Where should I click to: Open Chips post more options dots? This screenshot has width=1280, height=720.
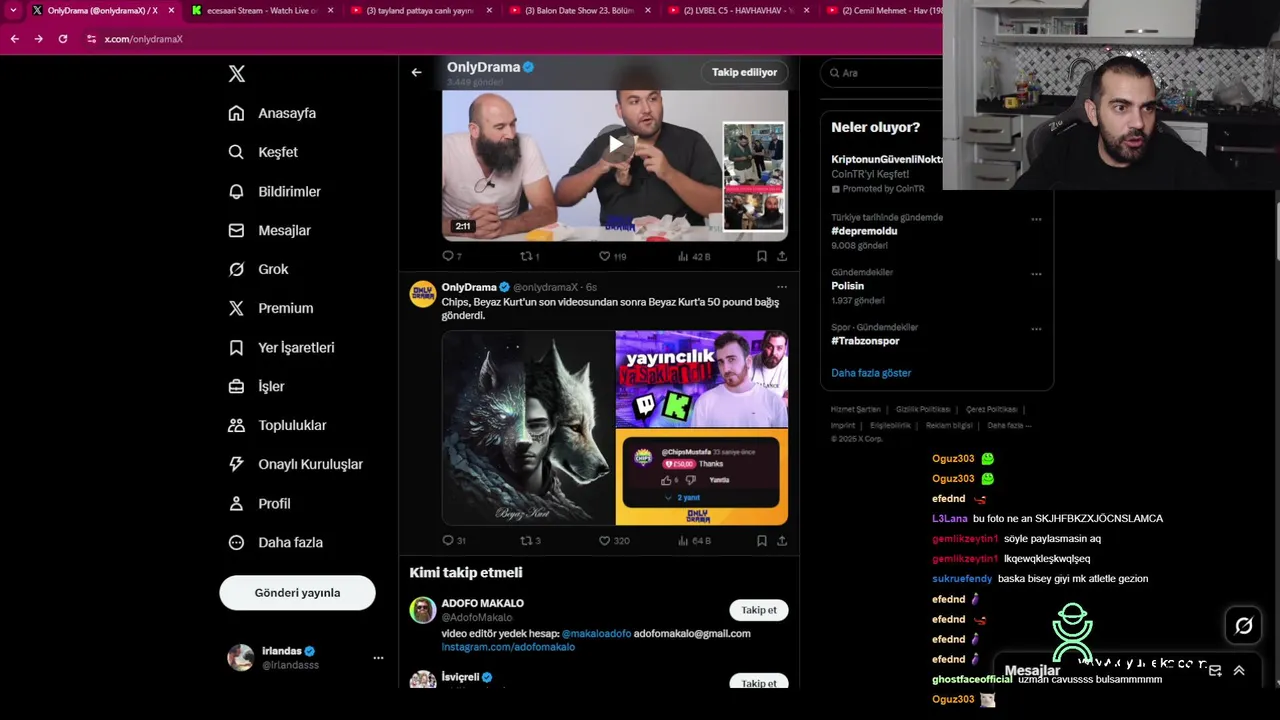pyautogui.click(x=782, y=287)
